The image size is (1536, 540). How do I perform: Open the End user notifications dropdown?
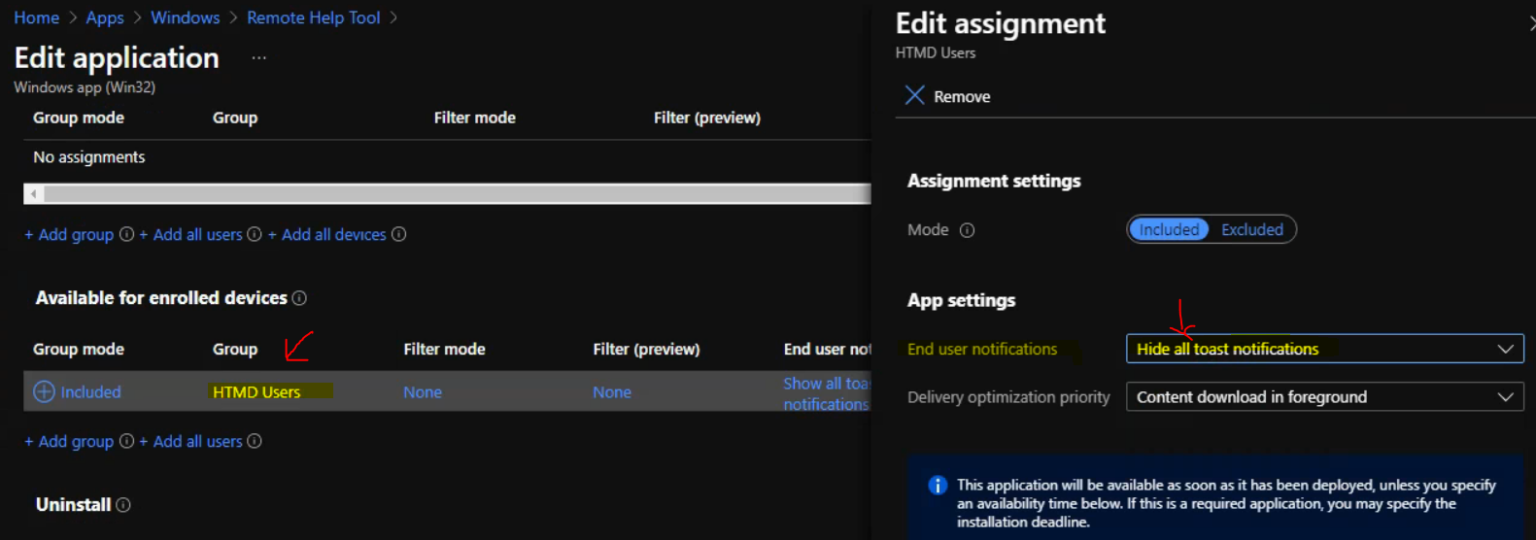click(x=1324, y=349)
